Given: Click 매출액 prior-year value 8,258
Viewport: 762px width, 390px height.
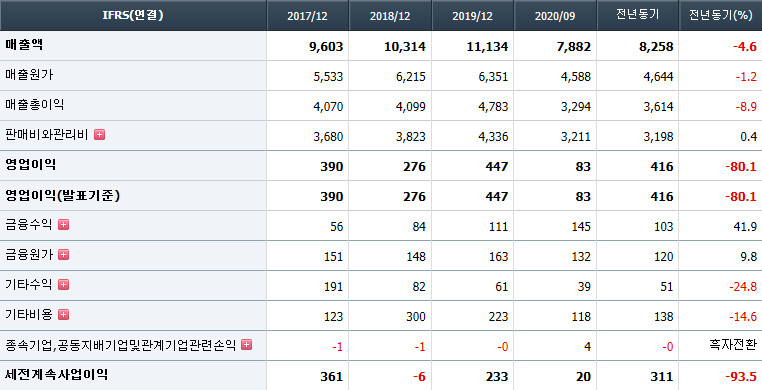Looking at the screenshot, I should [656, 47].
